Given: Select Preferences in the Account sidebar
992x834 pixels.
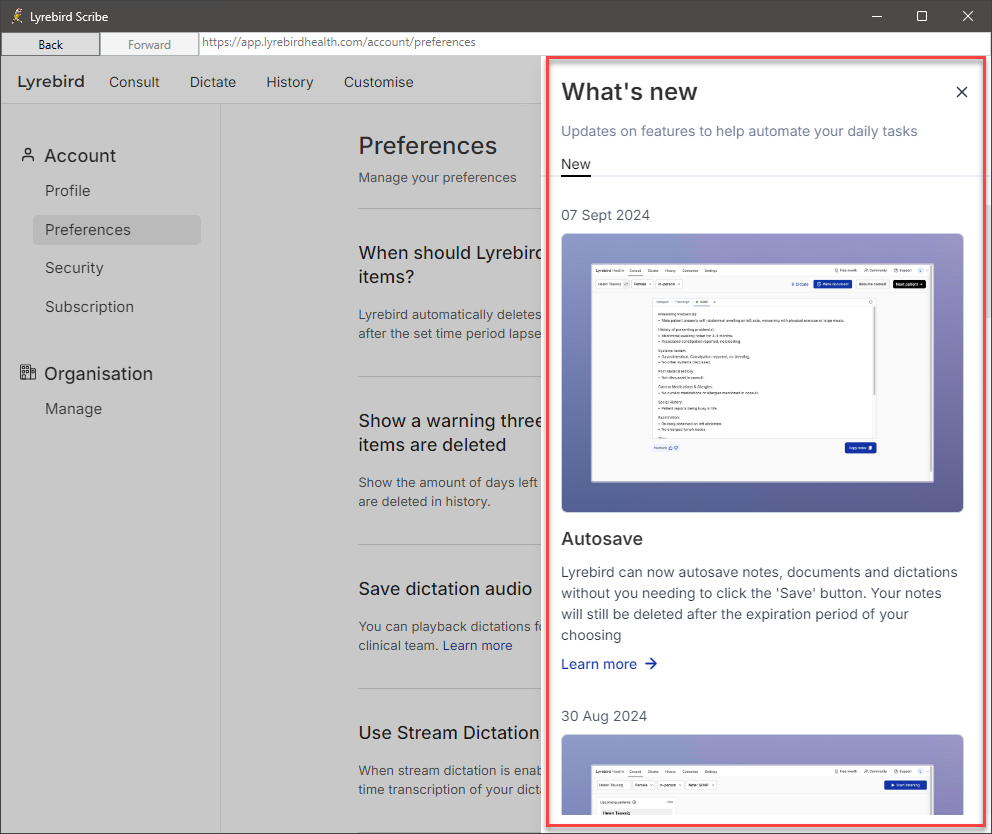Looking at the screenshot, I should click(117, 230).
